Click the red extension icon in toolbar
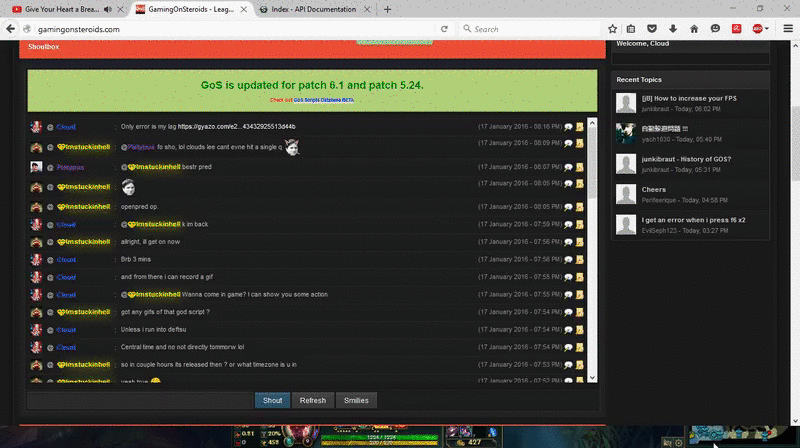 (736, 29)
